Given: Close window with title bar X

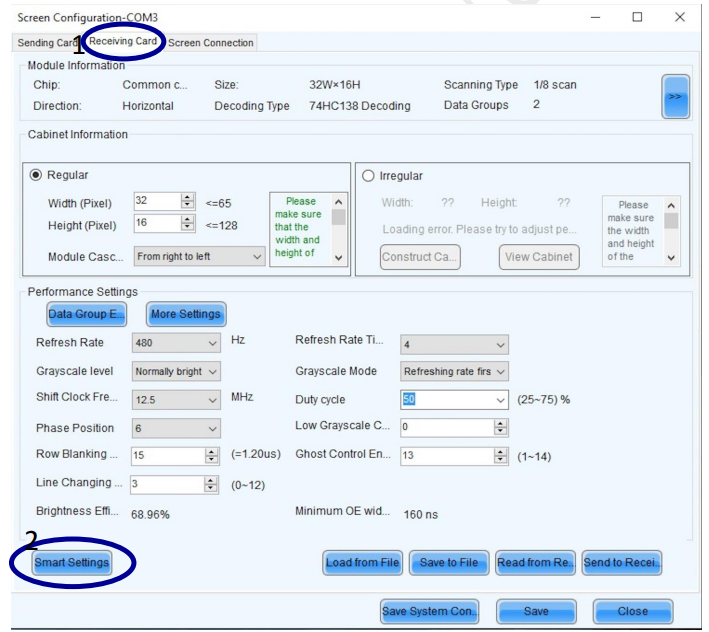Looking at the screenshot, I should tap(680, 17).
